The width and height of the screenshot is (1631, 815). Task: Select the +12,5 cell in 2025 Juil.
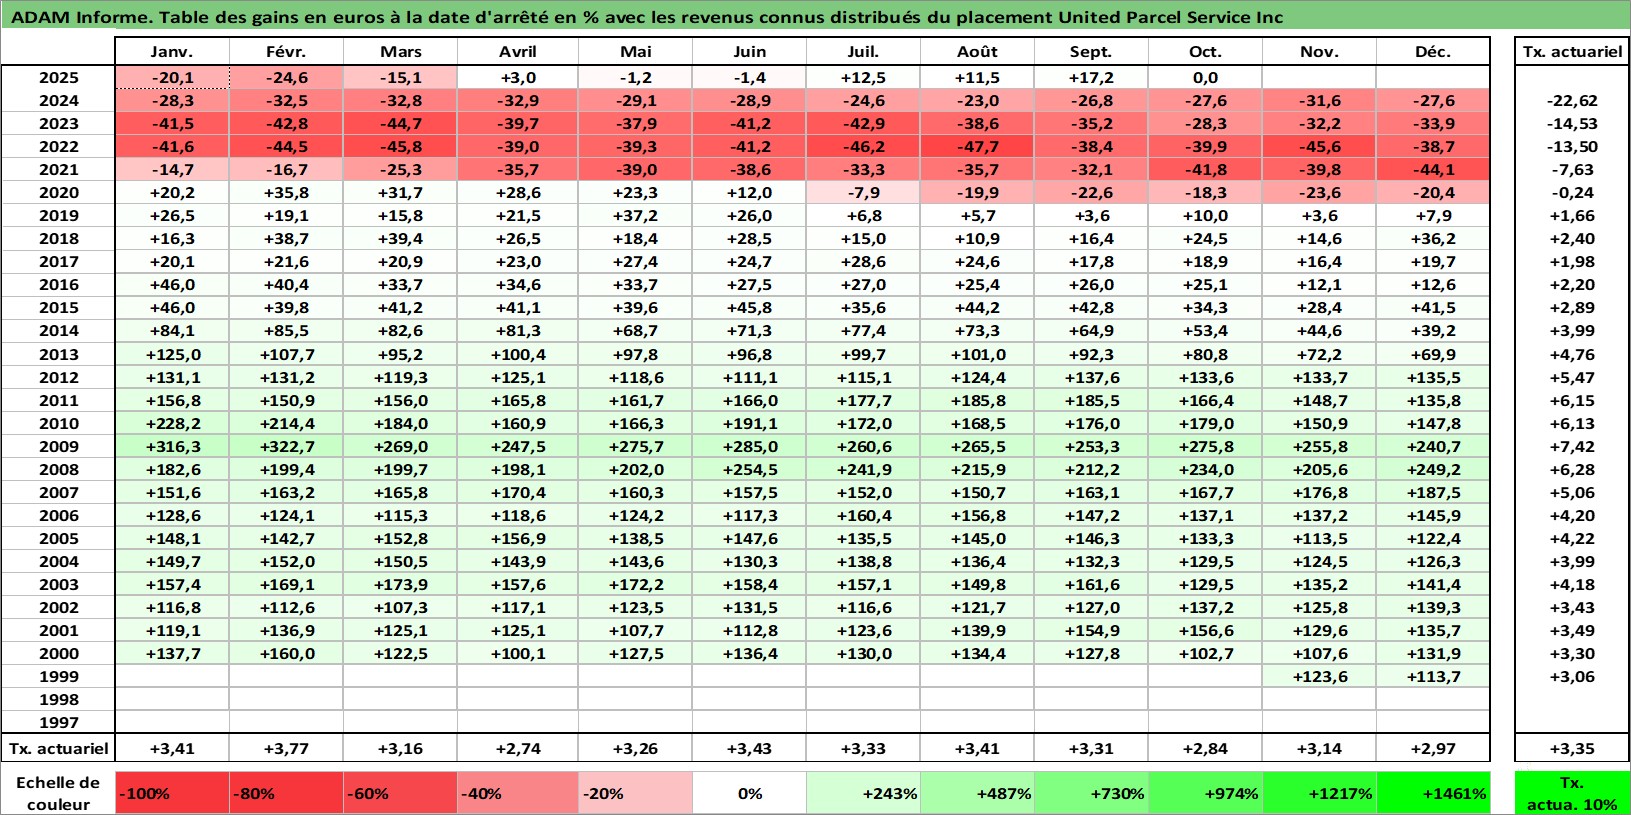[863, 77]
